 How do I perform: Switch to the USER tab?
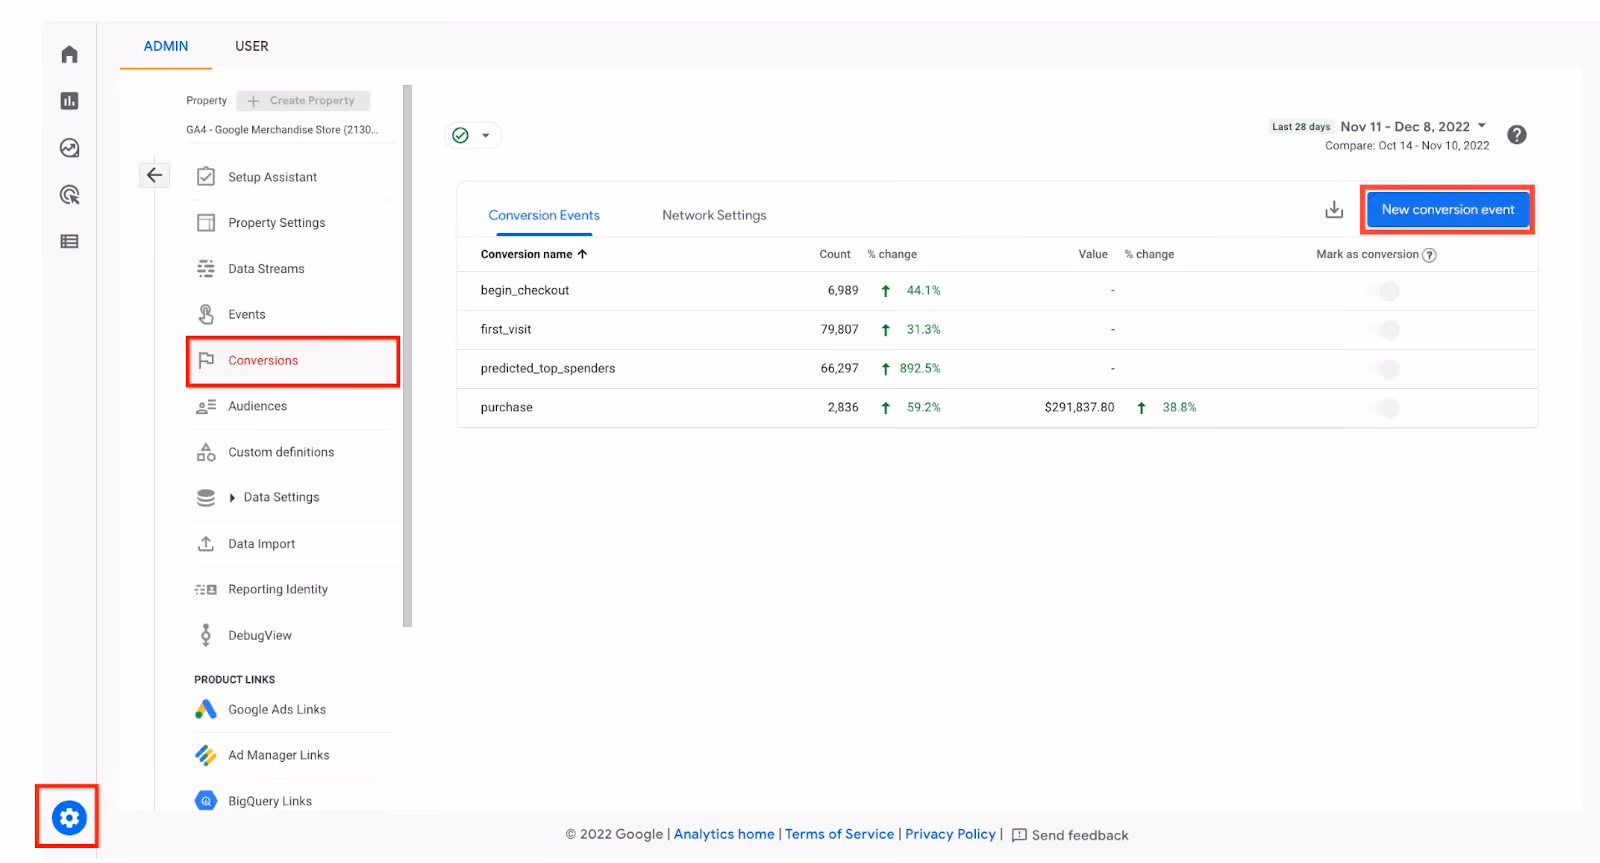(252, 46)
